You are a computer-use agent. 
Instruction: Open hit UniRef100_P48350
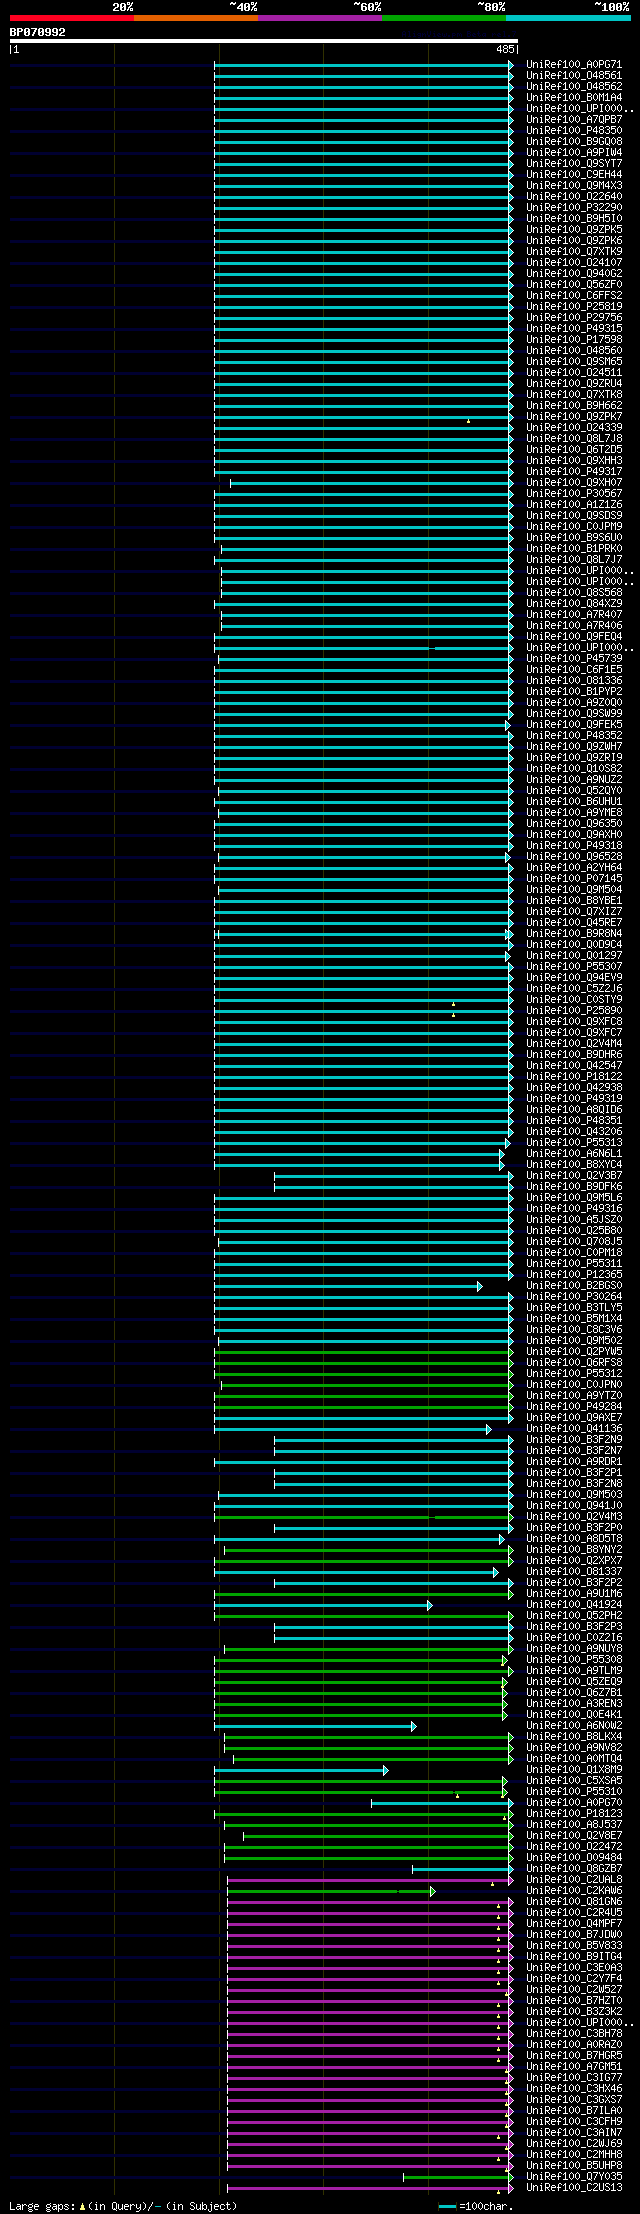coord(574,130)
